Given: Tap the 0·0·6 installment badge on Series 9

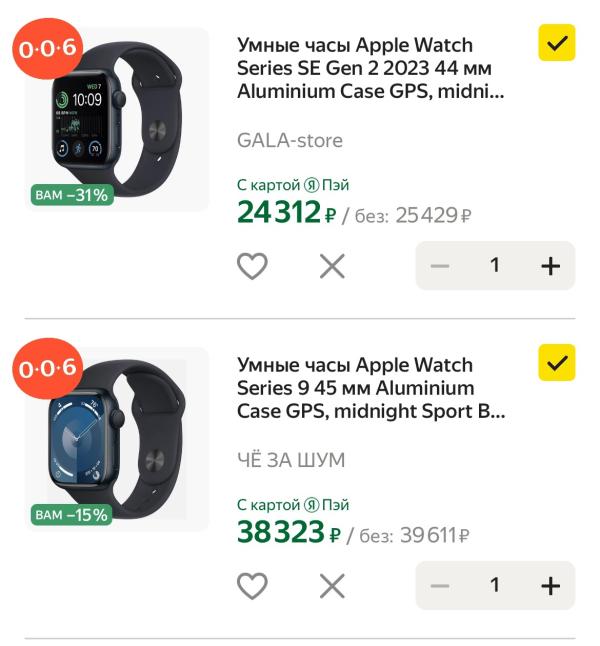Looking at the screenshot, I should (48, 368).
